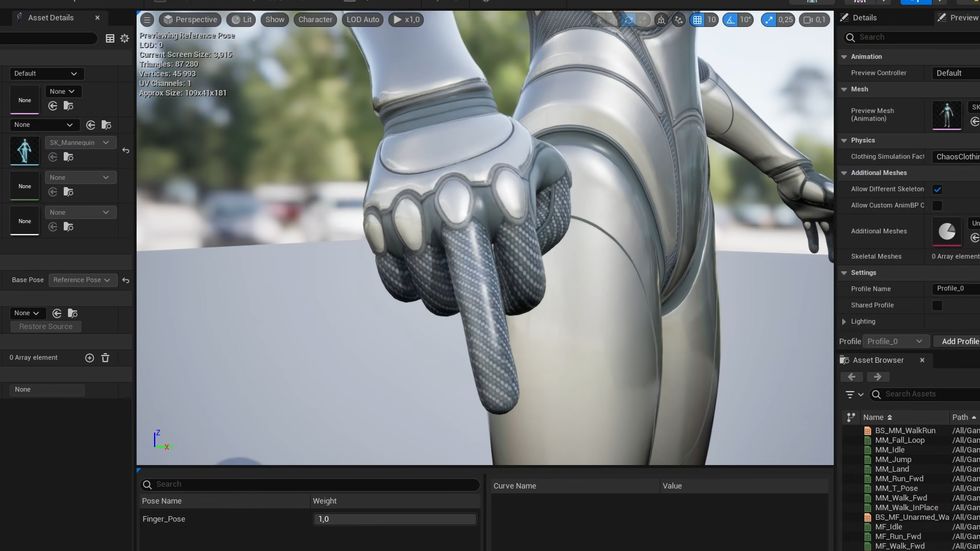Click the property matrix table icon in Asset Details
980x551 pixels.
[x=110, y=39]
